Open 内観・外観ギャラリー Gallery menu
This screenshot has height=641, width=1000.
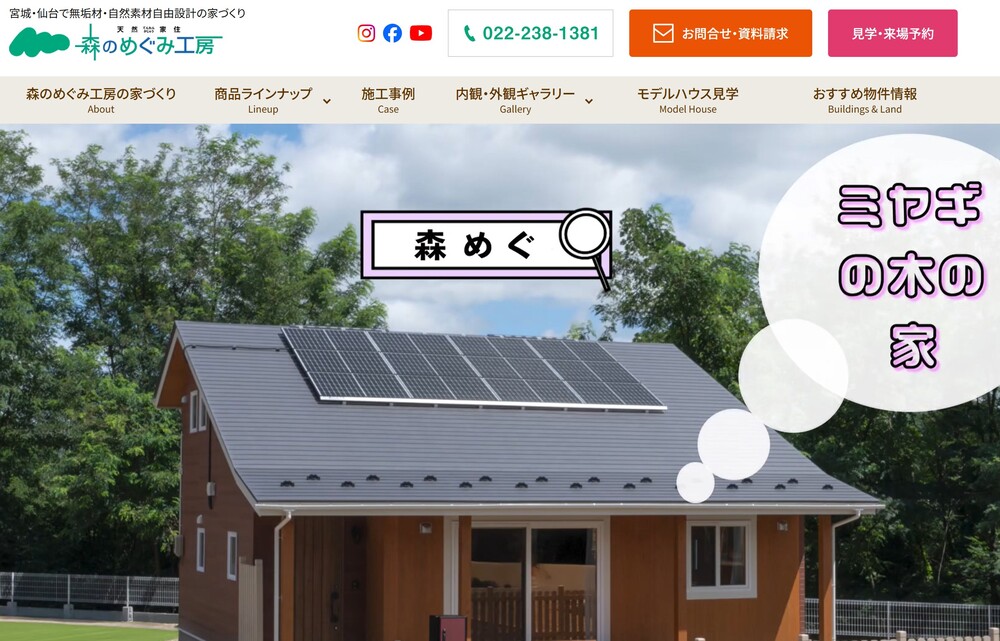515,100
